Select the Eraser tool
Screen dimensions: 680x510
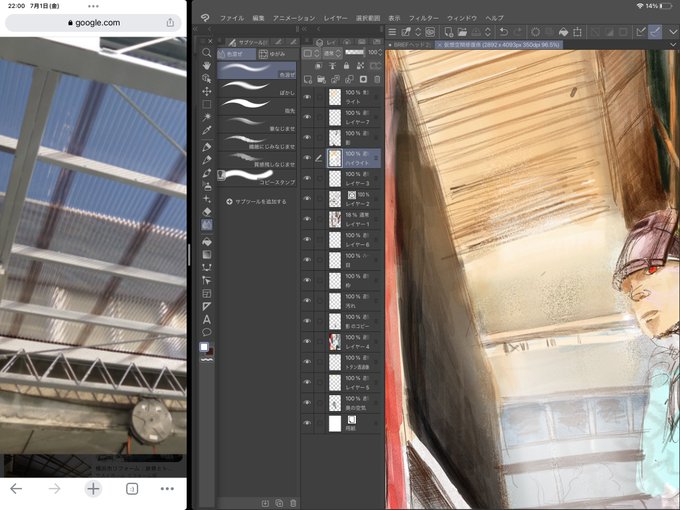pos(206,212)
